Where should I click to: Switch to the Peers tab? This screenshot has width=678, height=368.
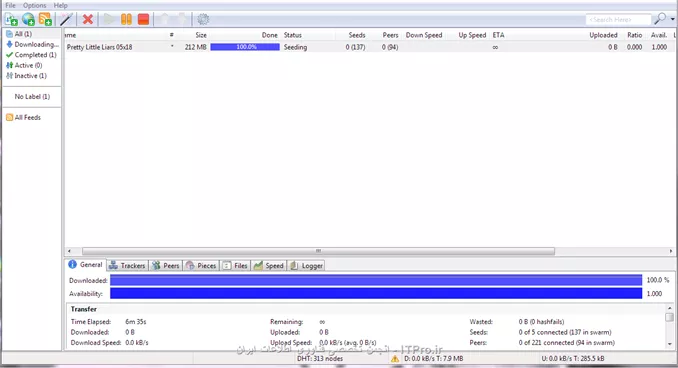(166, 266)
